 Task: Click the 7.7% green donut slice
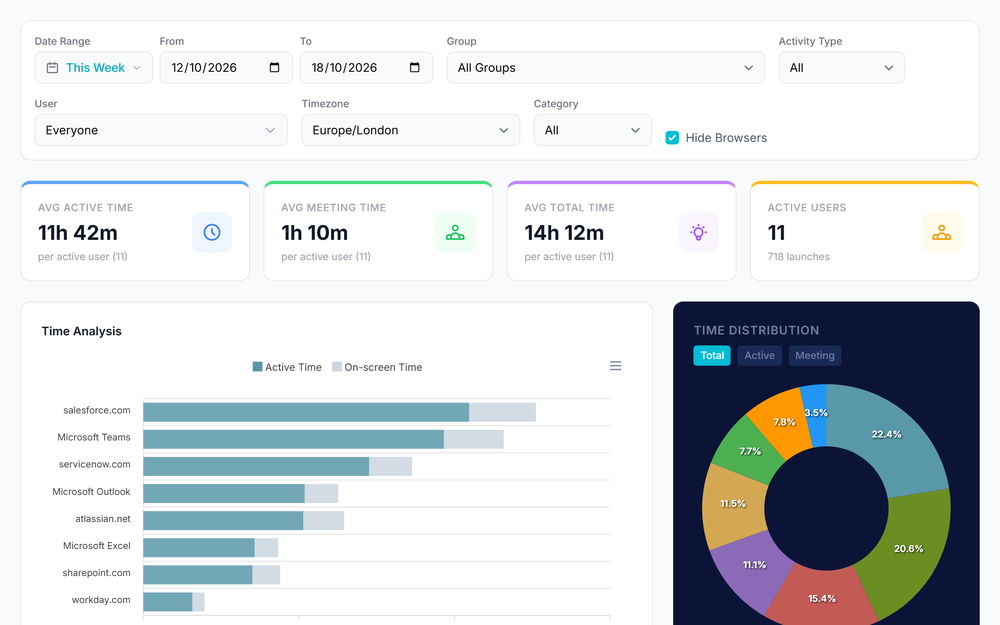(750, 451)
